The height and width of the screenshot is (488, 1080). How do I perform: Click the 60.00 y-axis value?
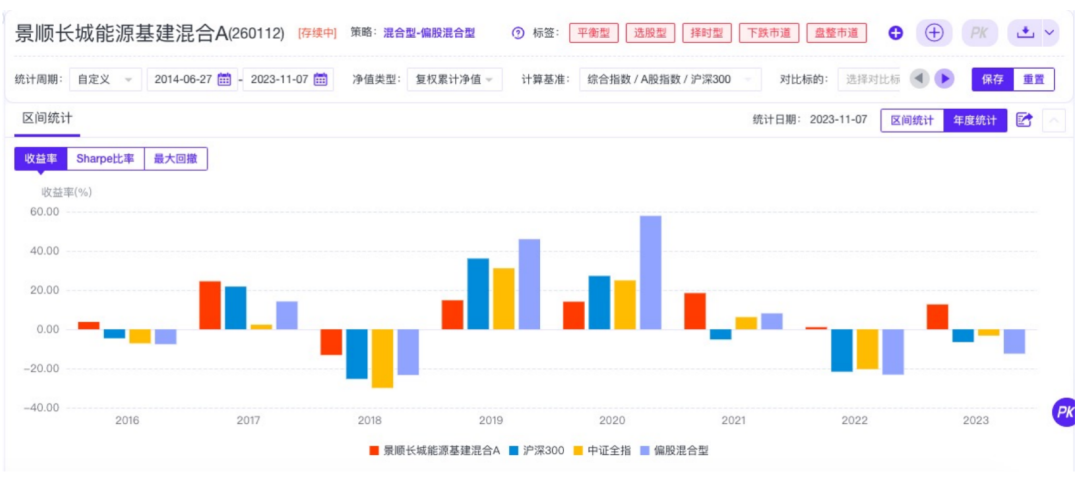click(x=47, y=213)
